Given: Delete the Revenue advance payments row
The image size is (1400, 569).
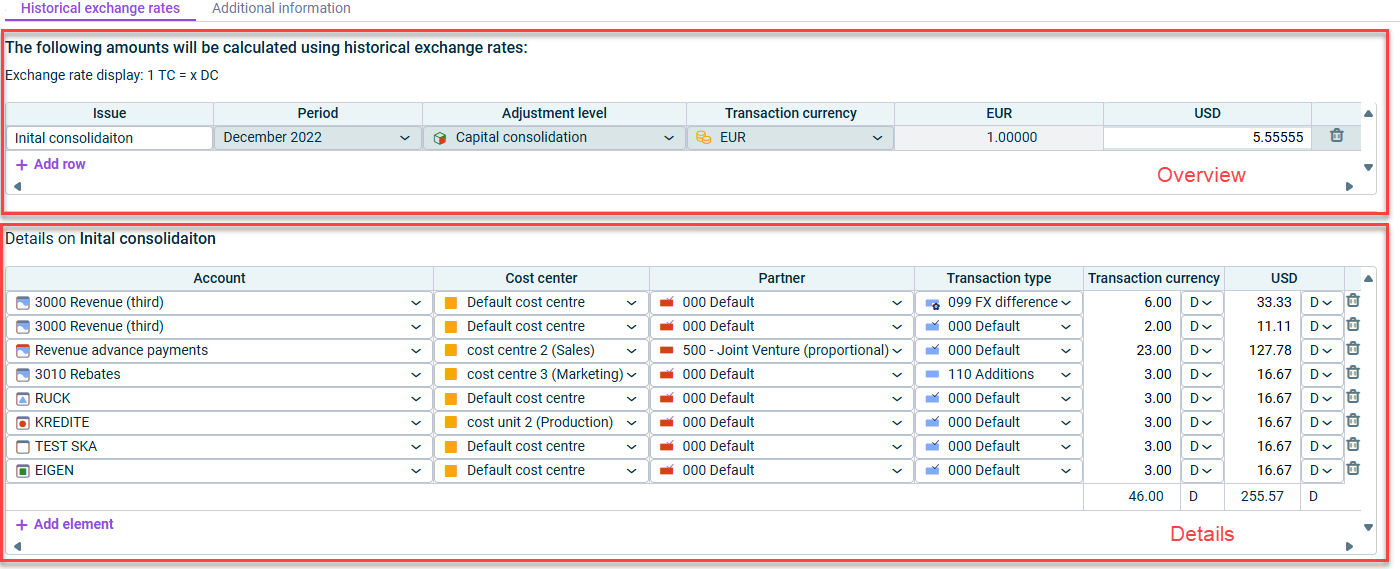Looking at the screenshot, I should pos(1353,349).
